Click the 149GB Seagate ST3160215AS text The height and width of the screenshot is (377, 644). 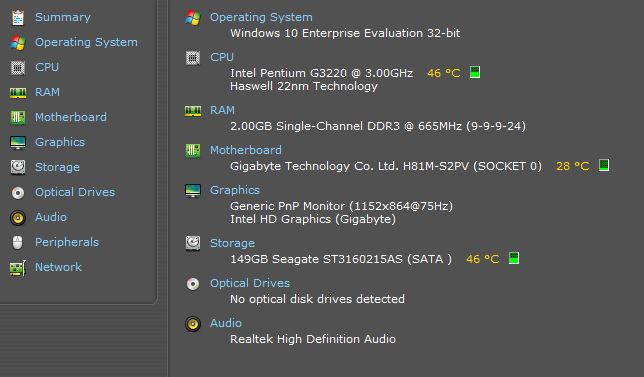[x=341, y=259]
